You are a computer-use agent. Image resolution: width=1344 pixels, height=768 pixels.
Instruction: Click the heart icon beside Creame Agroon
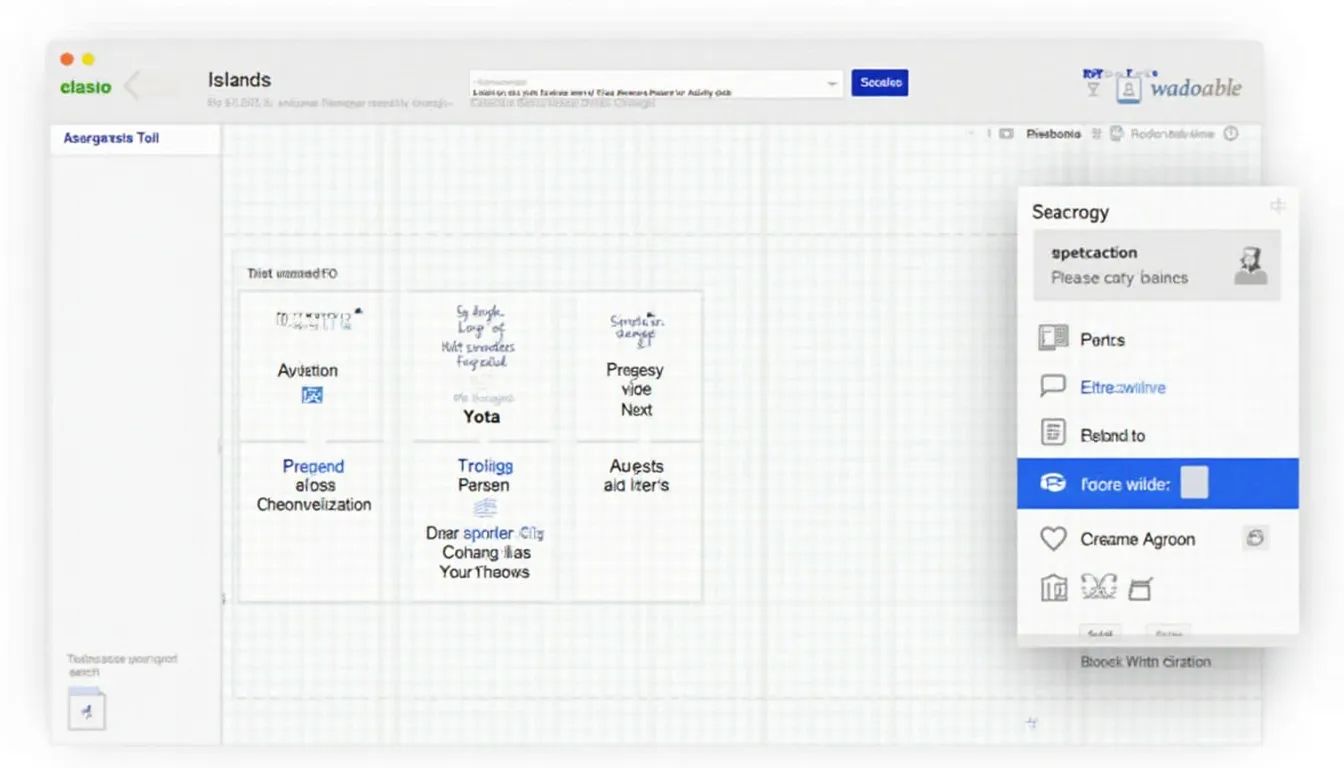pyautogui.click(x=1053, y=539)
